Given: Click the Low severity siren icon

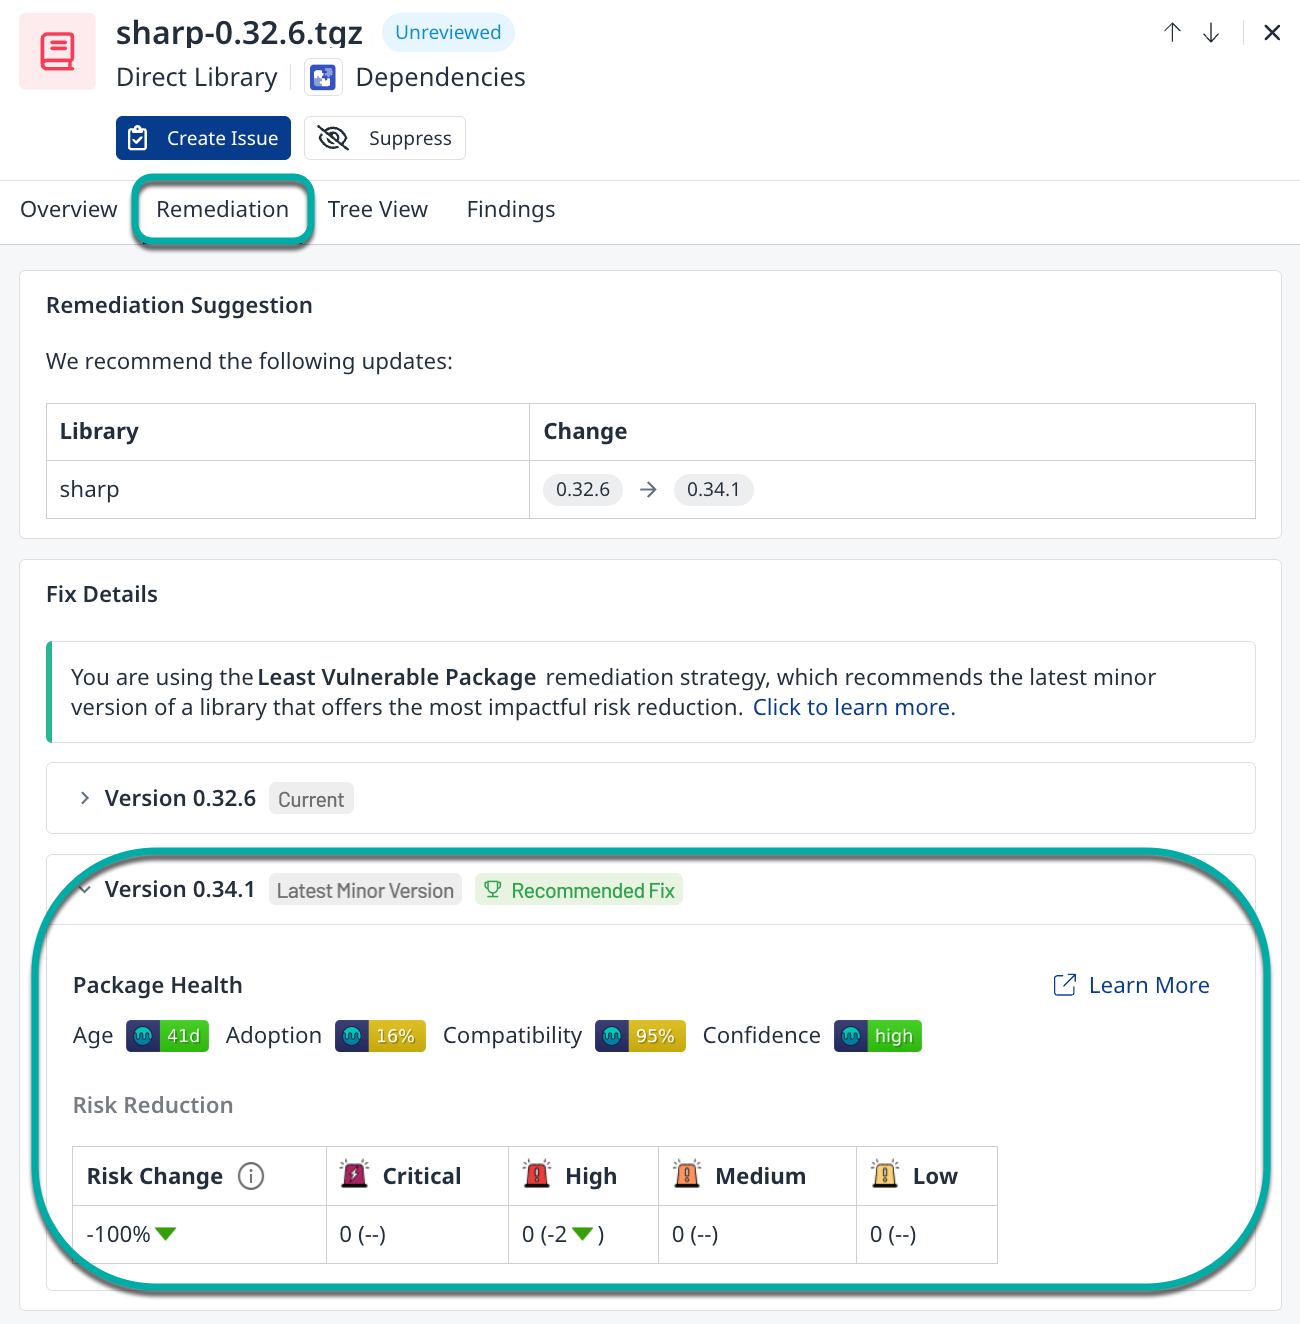Looking at the screenshot, I should tap(885, 1174).
